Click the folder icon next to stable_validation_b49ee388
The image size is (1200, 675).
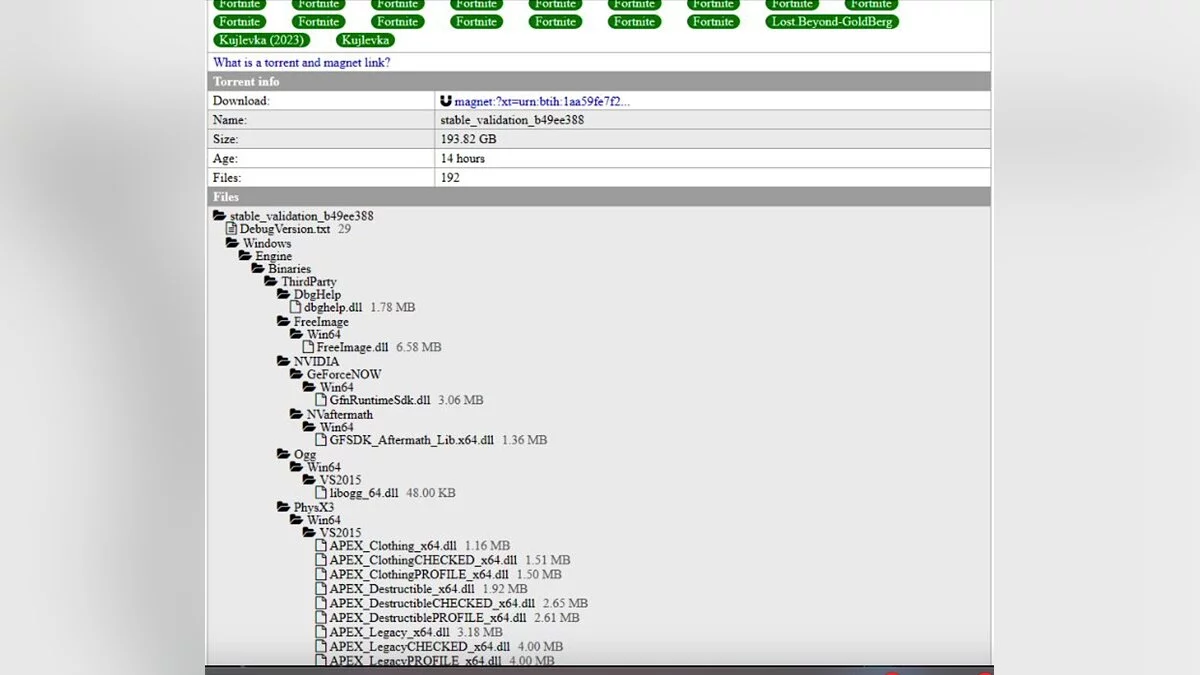click(219, 216)
